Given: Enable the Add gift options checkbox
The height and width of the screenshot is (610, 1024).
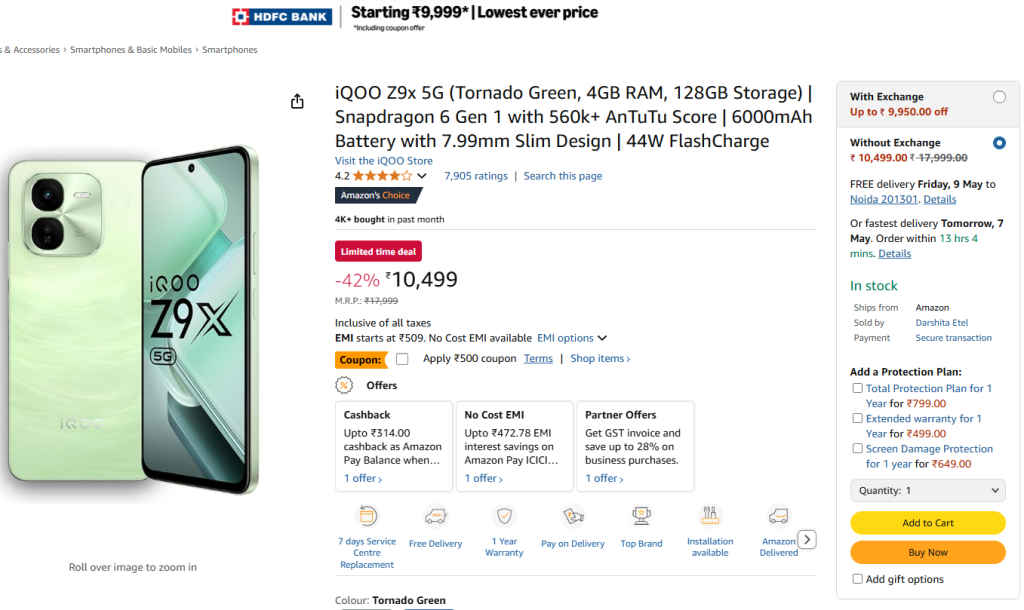Looking at the screenshot, I should (857, 579).
